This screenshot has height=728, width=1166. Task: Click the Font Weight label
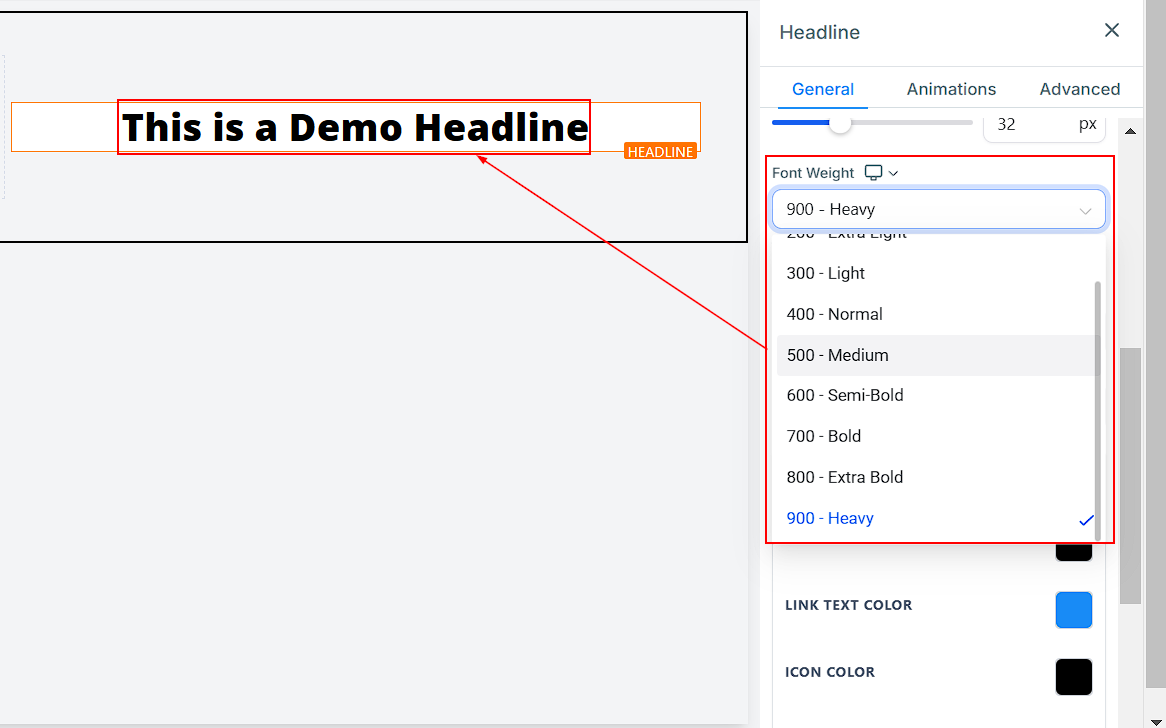point(813,173)
